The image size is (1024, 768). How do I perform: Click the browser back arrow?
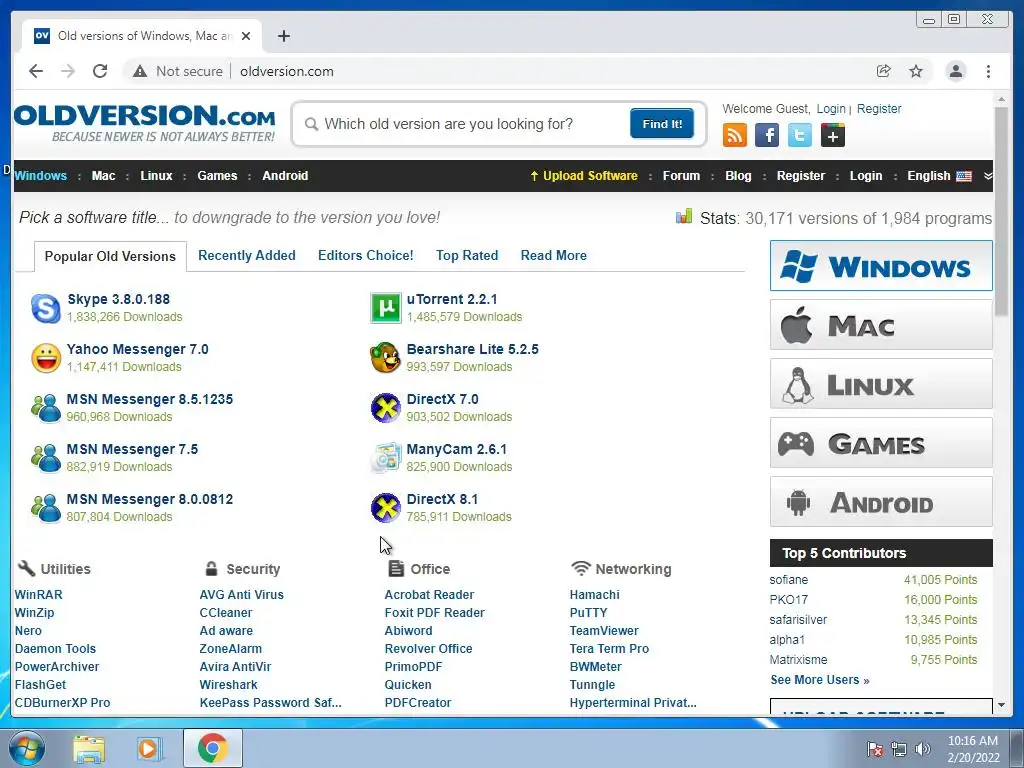(36, 71)
